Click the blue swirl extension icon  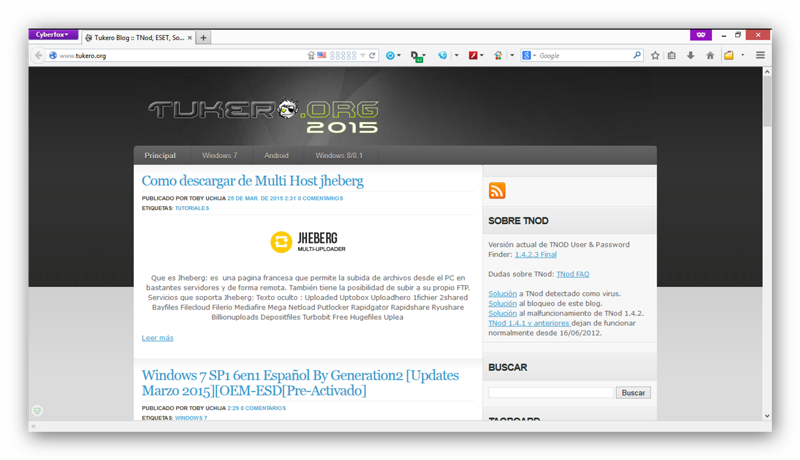(442, 56)
